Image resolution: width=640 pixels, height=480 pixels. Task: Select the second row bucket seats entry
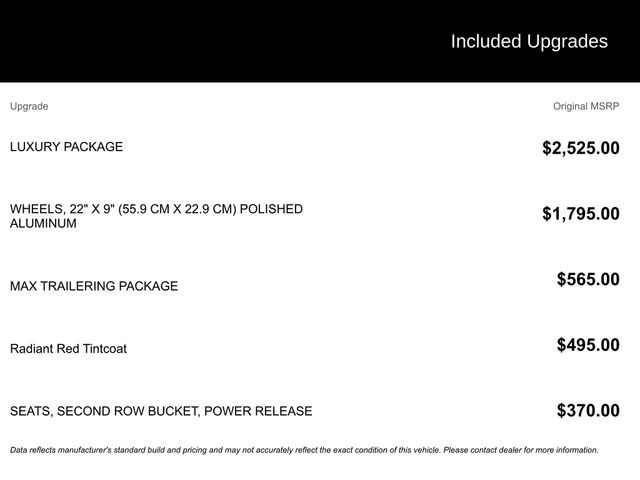coord(161,411)
